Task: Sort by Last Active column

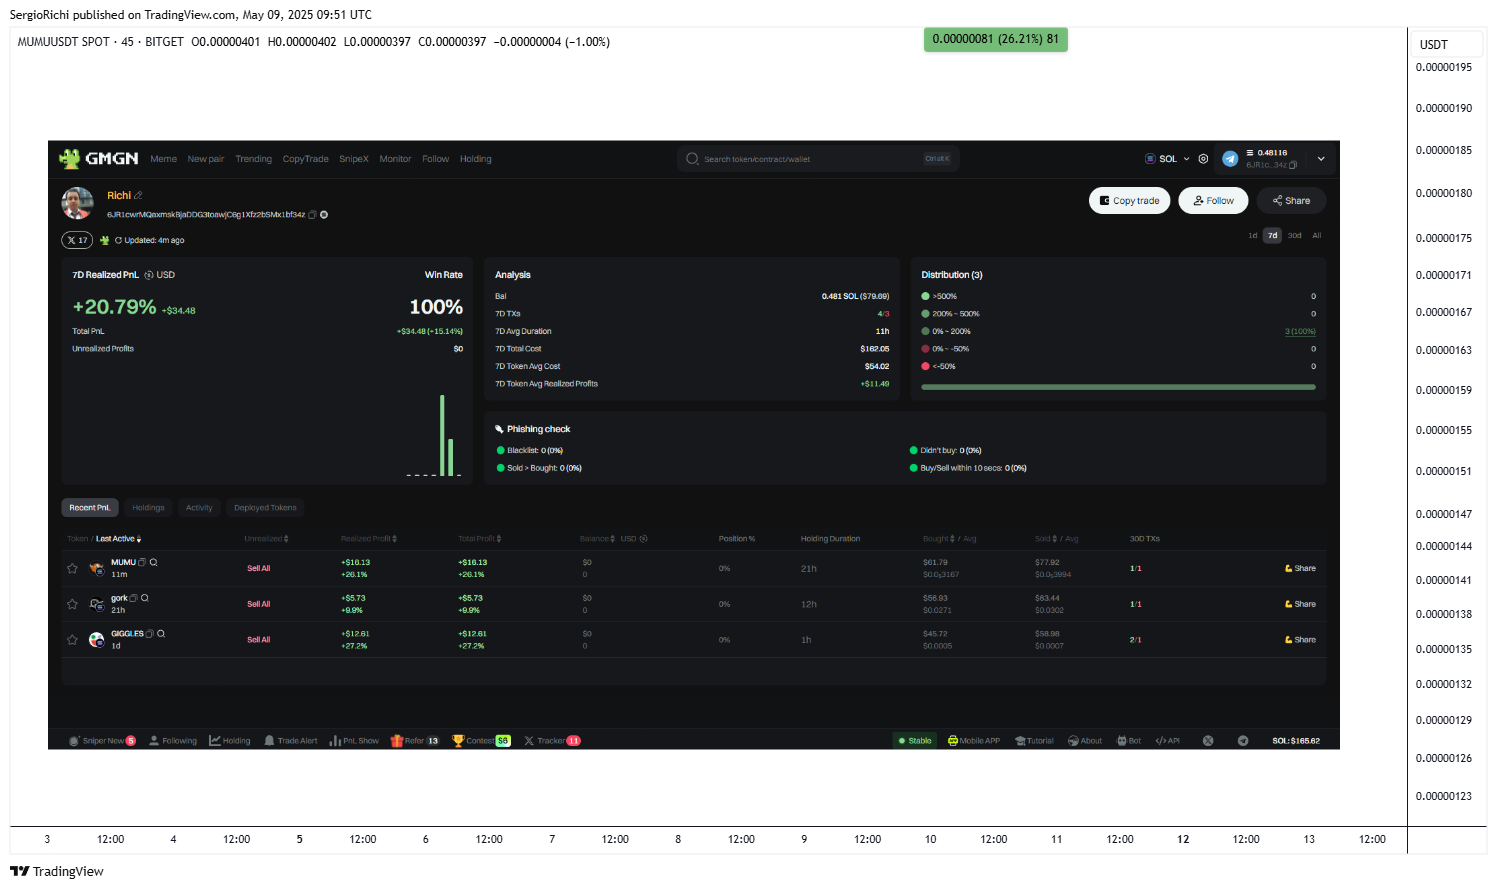Action: pos(119,539)
